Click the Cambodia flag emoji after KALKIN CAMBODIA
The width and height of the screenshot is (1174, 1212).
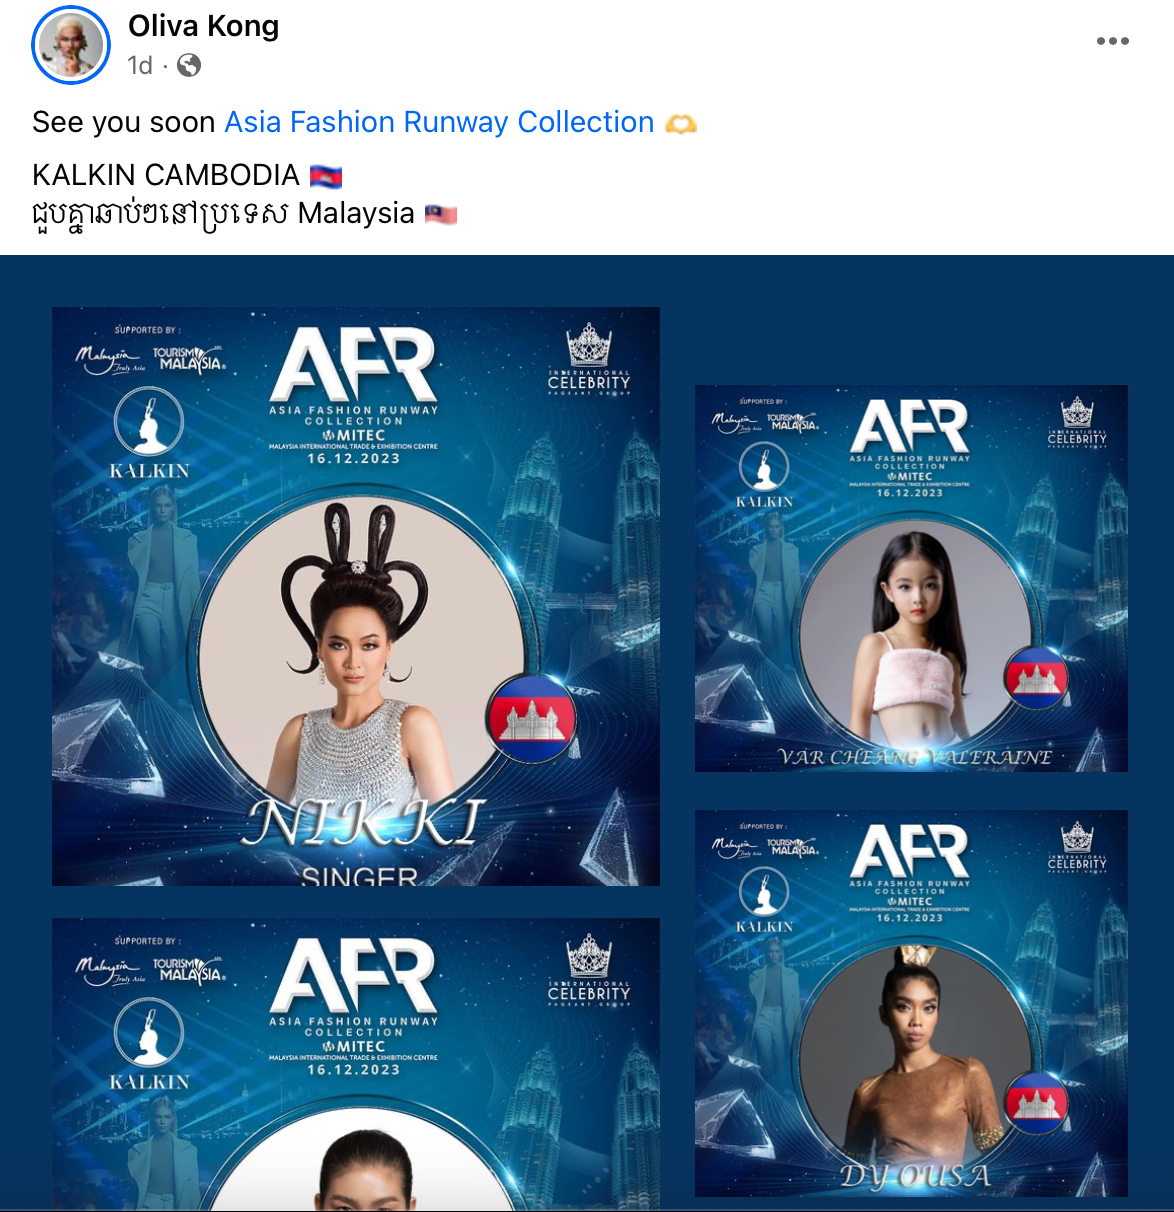pos(326,176)
